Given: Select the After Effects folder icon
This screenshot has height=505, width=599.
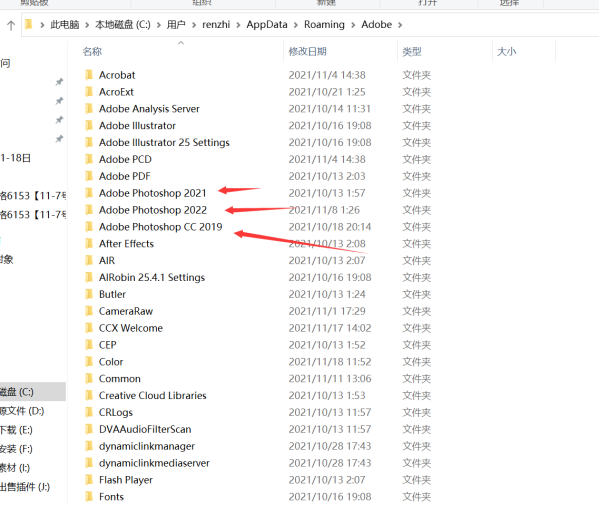Looking at the screenshot, I should 89,243.
